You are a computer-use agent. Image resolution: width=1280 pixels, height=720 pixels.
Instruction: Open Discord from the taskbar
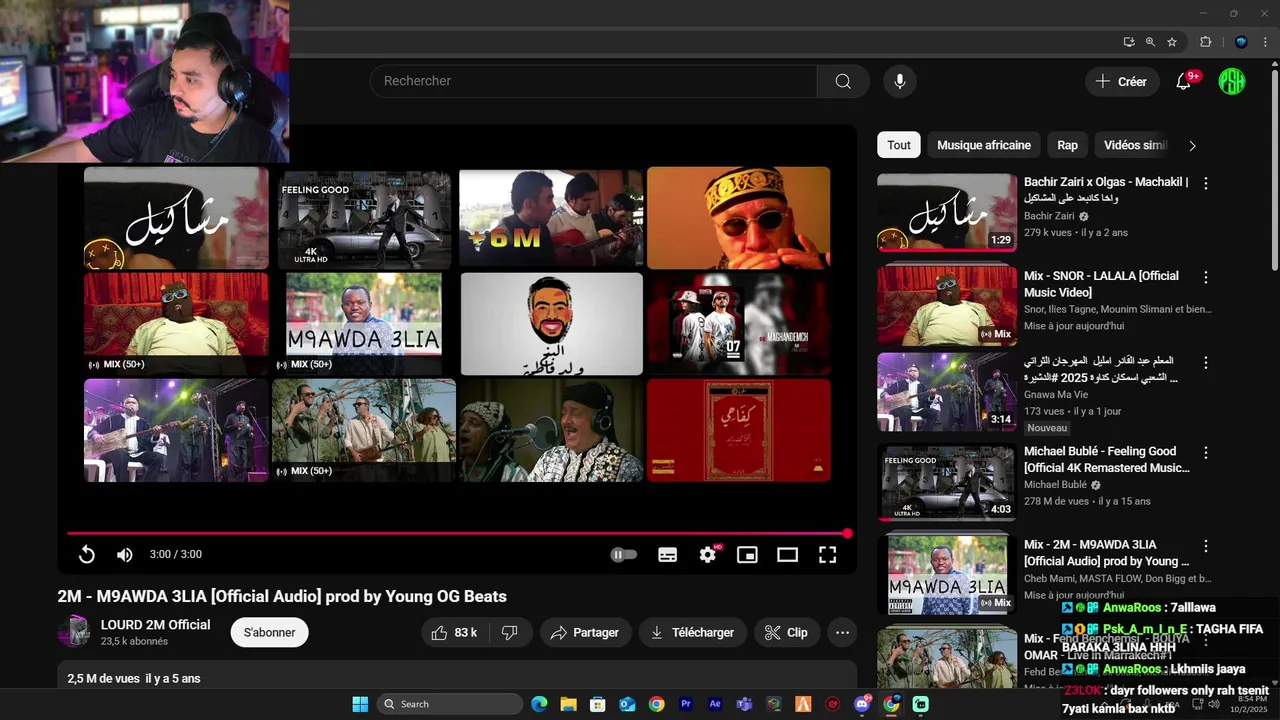tap(862, 704)
